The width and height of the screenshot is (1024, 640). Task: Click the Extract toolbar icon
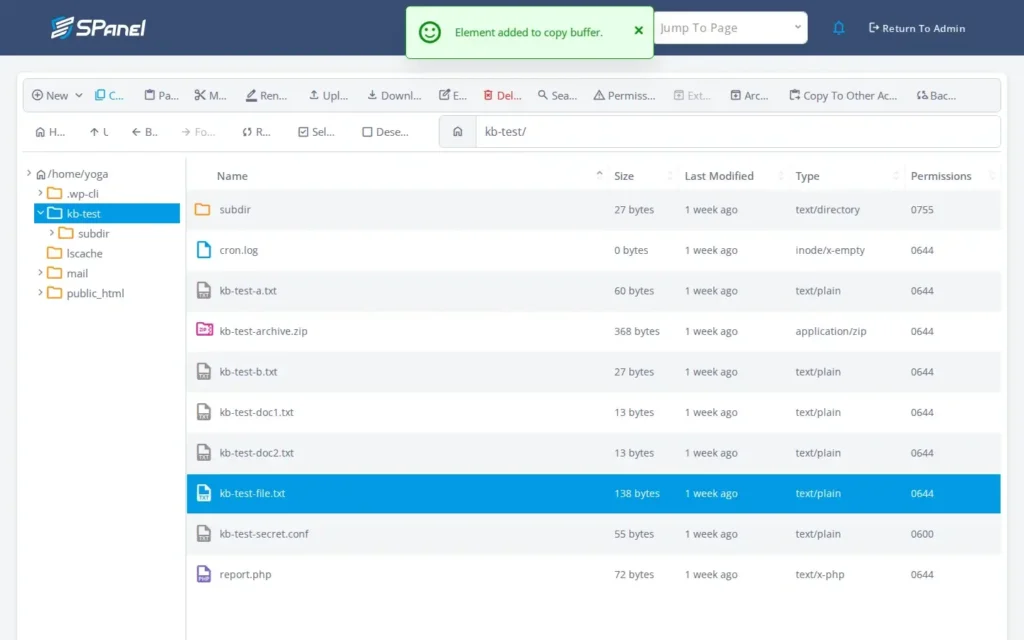pyautogui.click(x=679, y=95)
